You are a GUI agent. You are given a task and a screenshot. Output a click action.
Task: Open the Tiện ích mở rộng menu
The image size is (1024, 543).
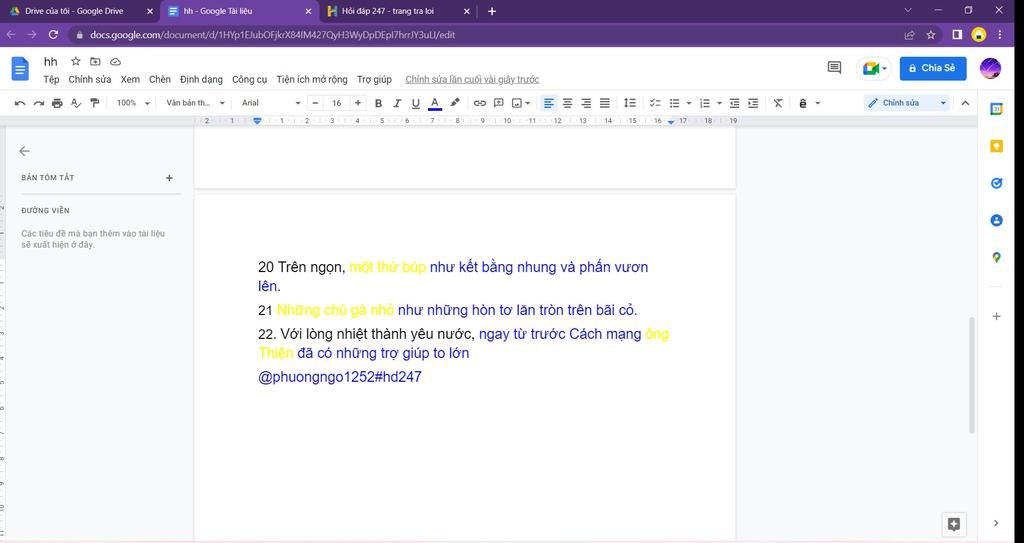(312, 79)
